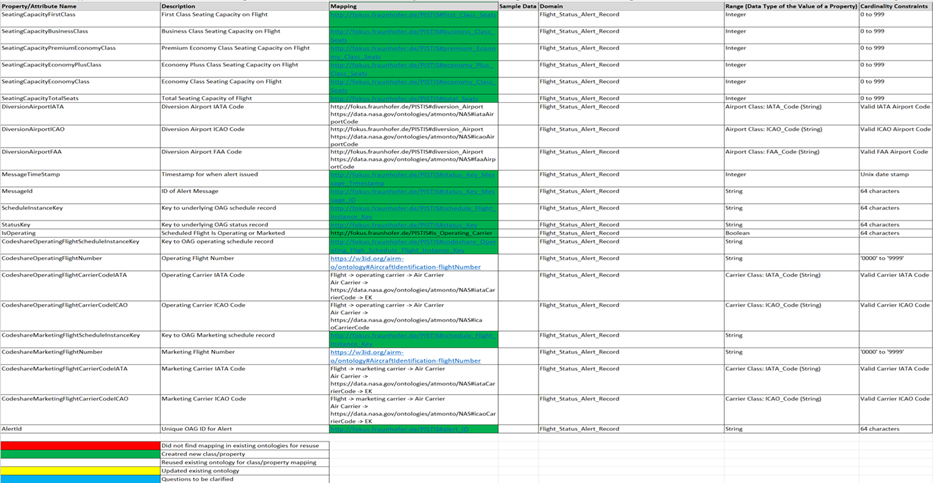Select the is_Operating_Carrier mapping cell
The image size is (933, 486).
coord(414,233)
